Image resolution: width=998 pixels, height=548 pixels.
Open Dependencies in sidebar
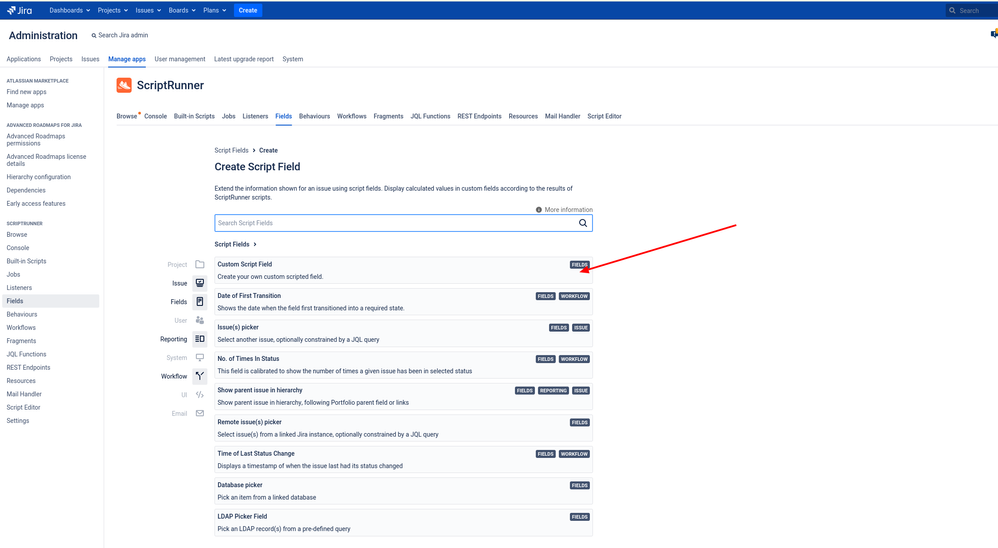[x=26, y=190]
